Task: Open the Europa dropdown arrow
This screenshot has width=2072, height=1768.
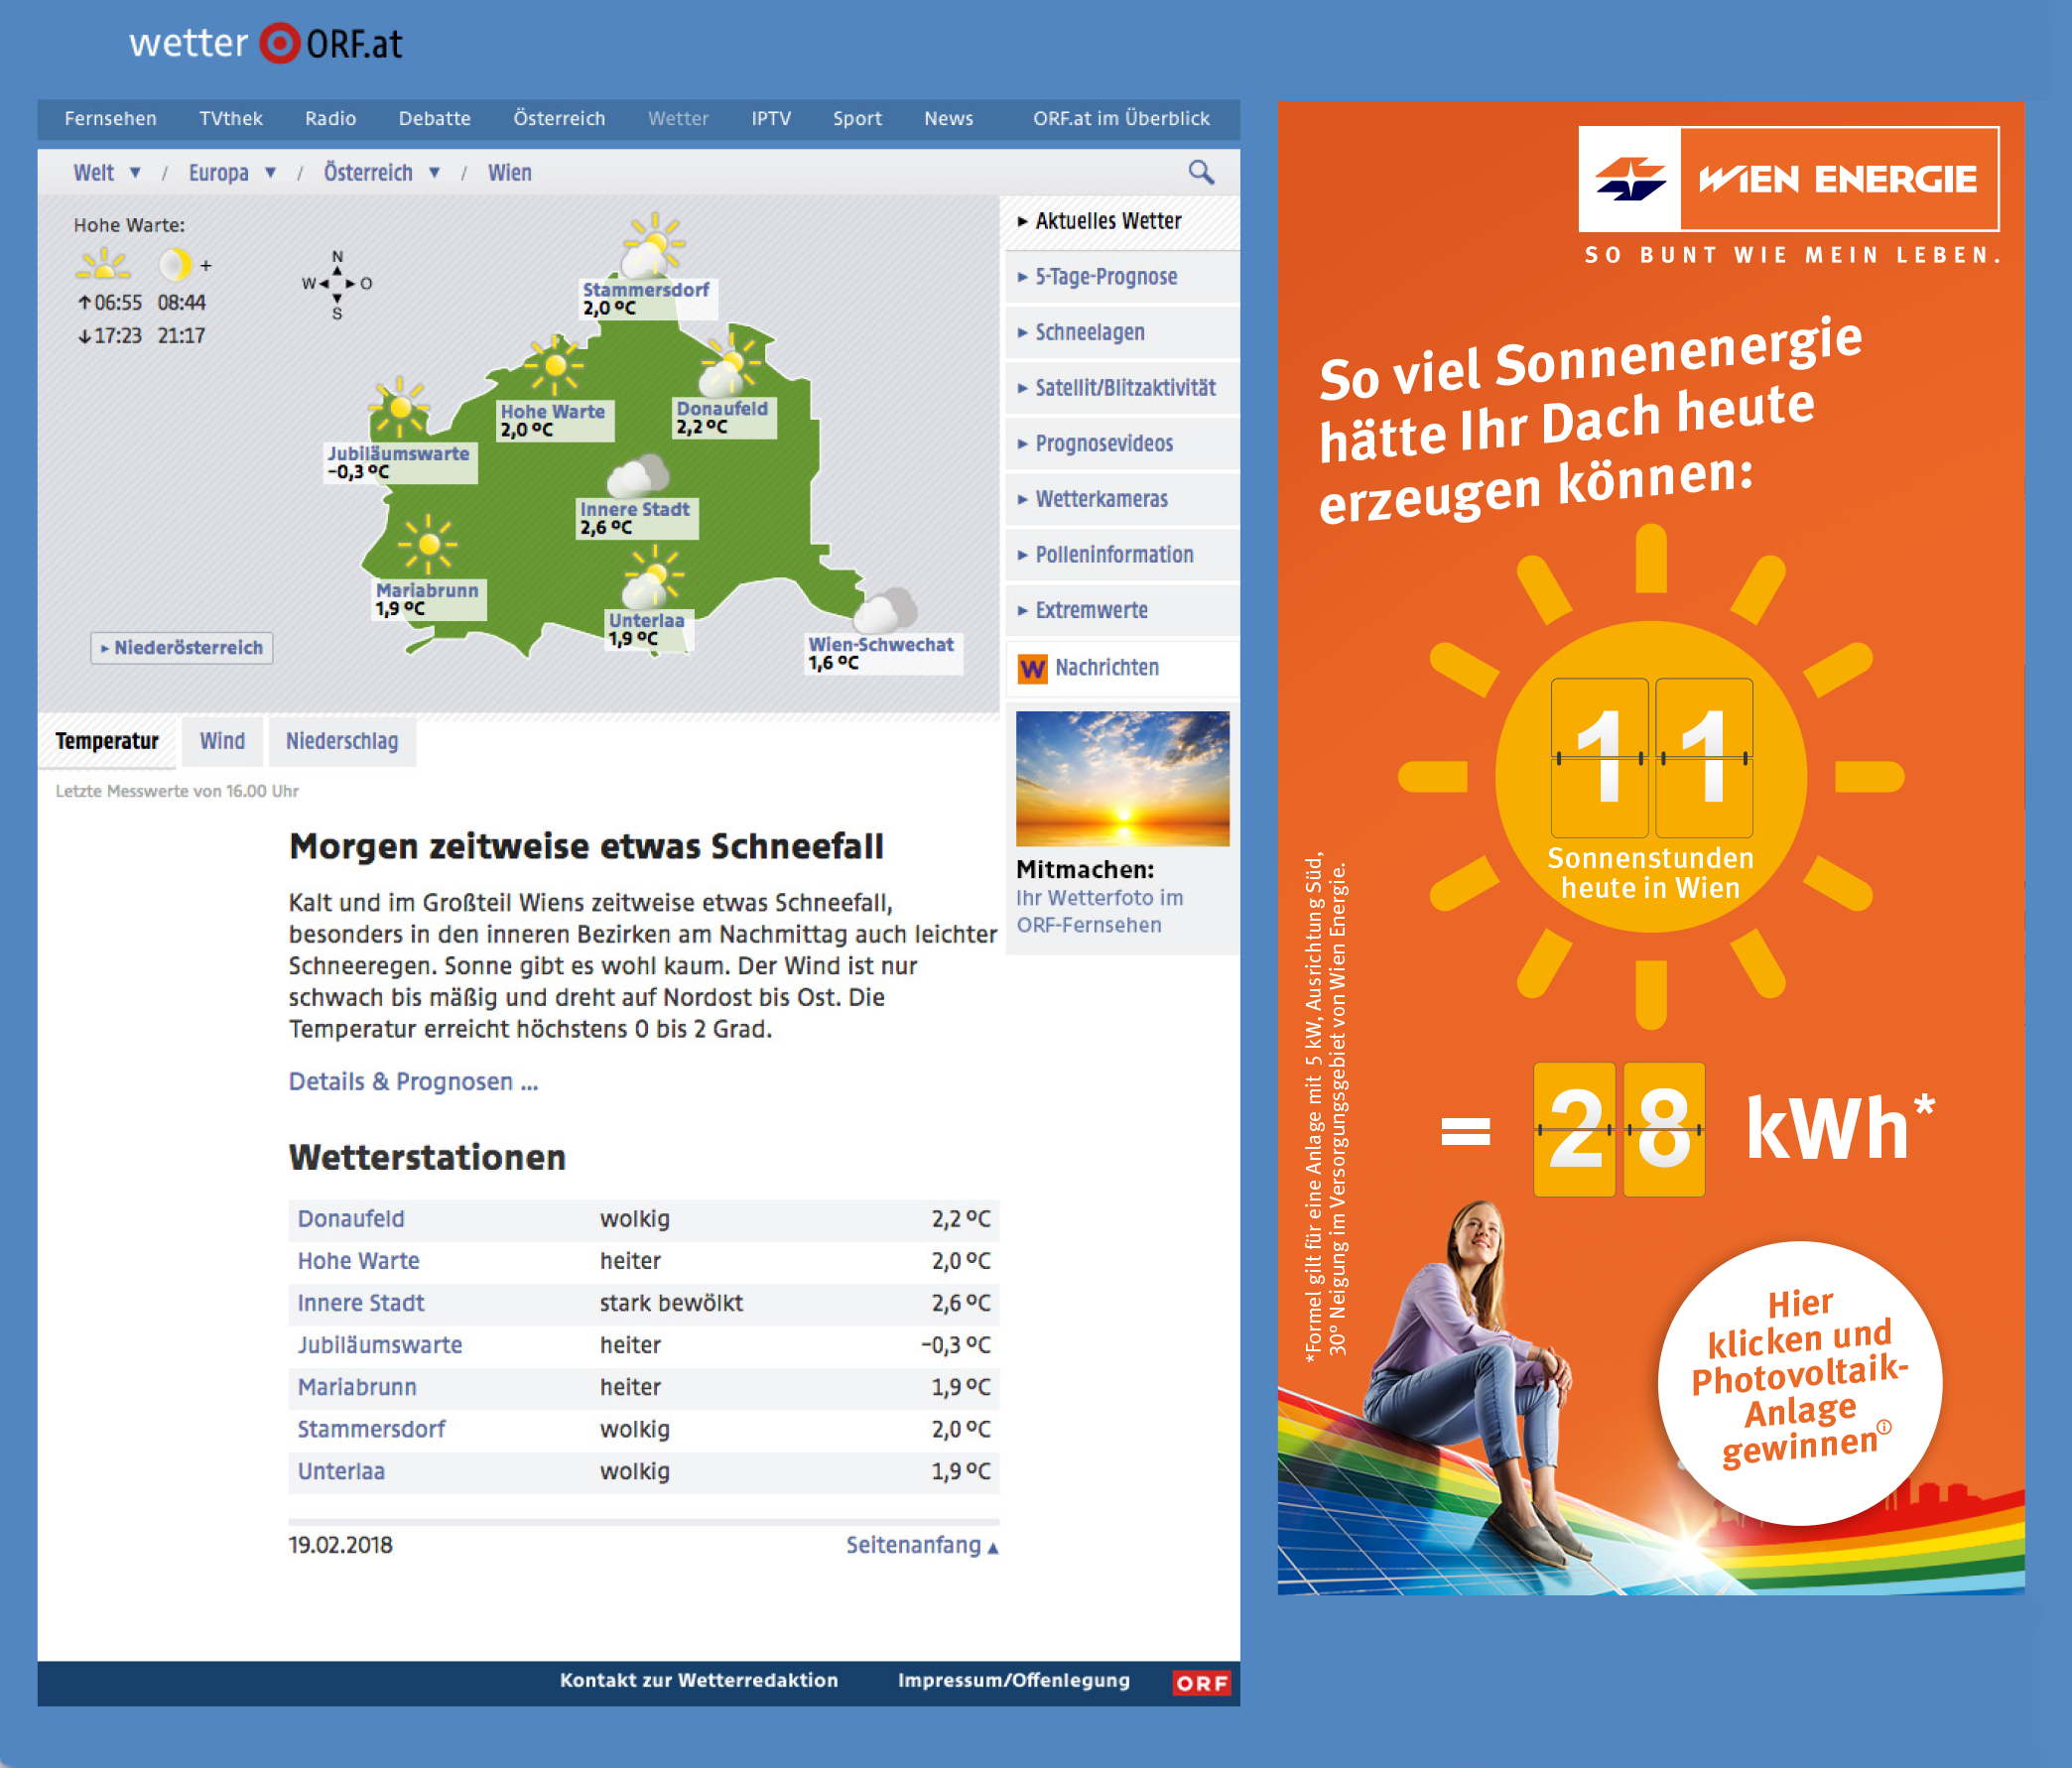Action: point(270,173)
